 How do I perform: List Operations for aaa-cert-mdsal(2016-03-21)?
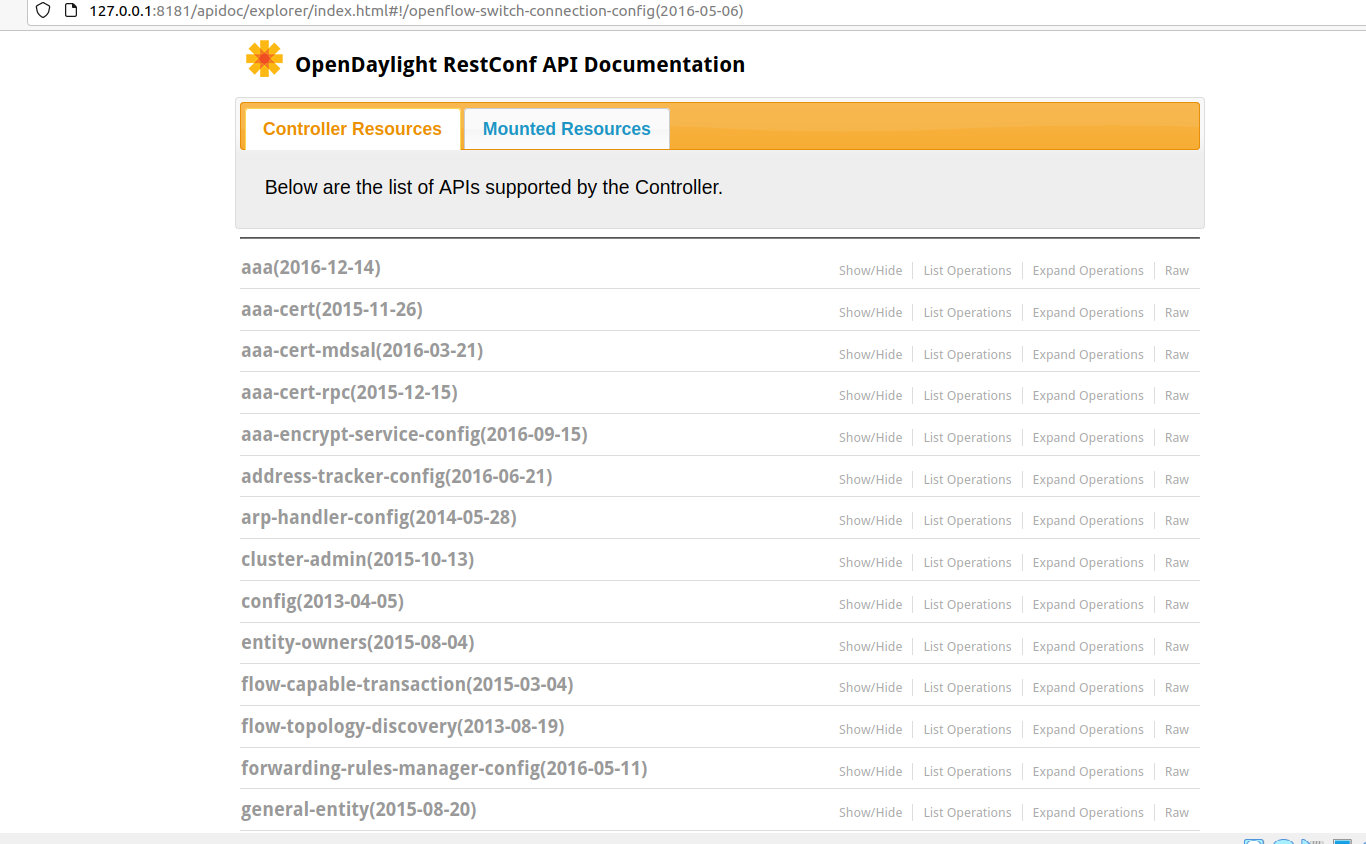click(967, 355)
